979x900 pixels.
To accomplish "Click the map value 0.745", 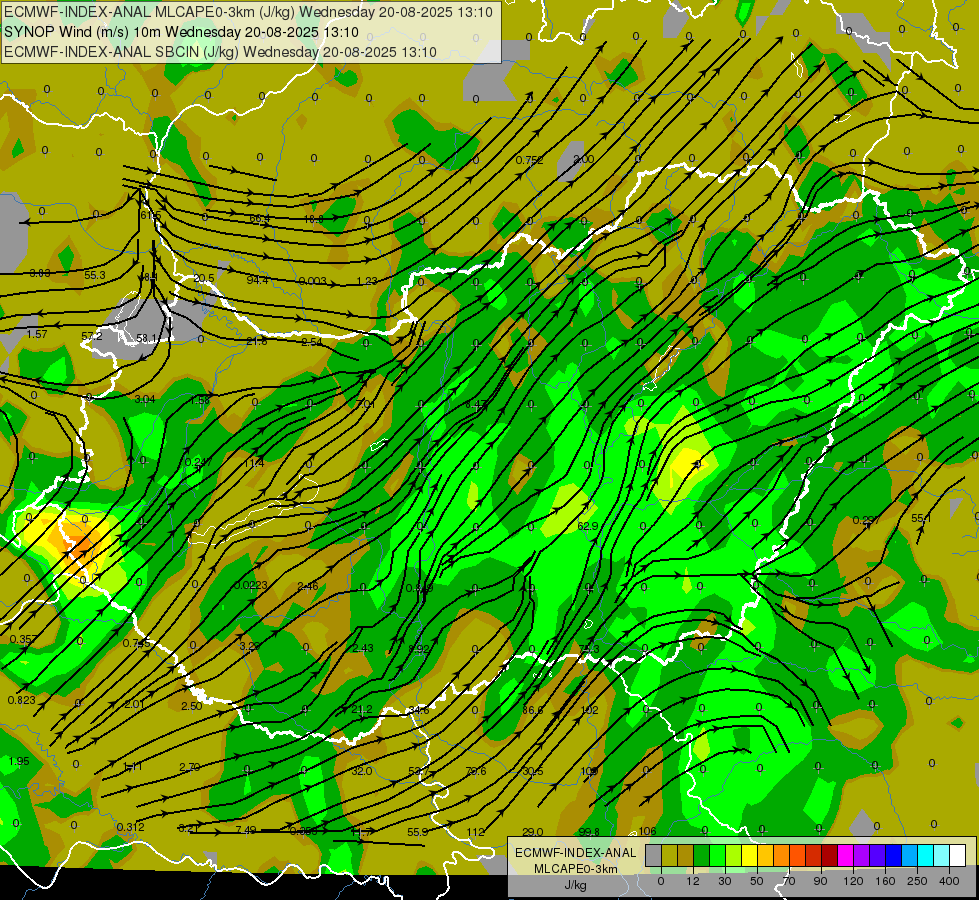I will click(136, 643).
